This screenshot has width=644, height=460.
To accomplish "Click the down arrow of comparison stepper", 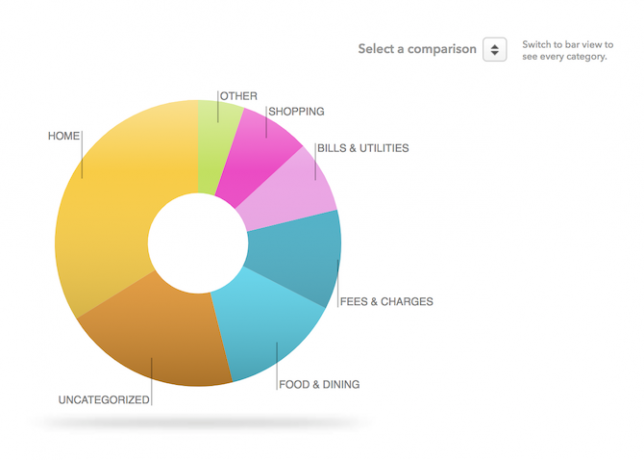I will [494, 53].
